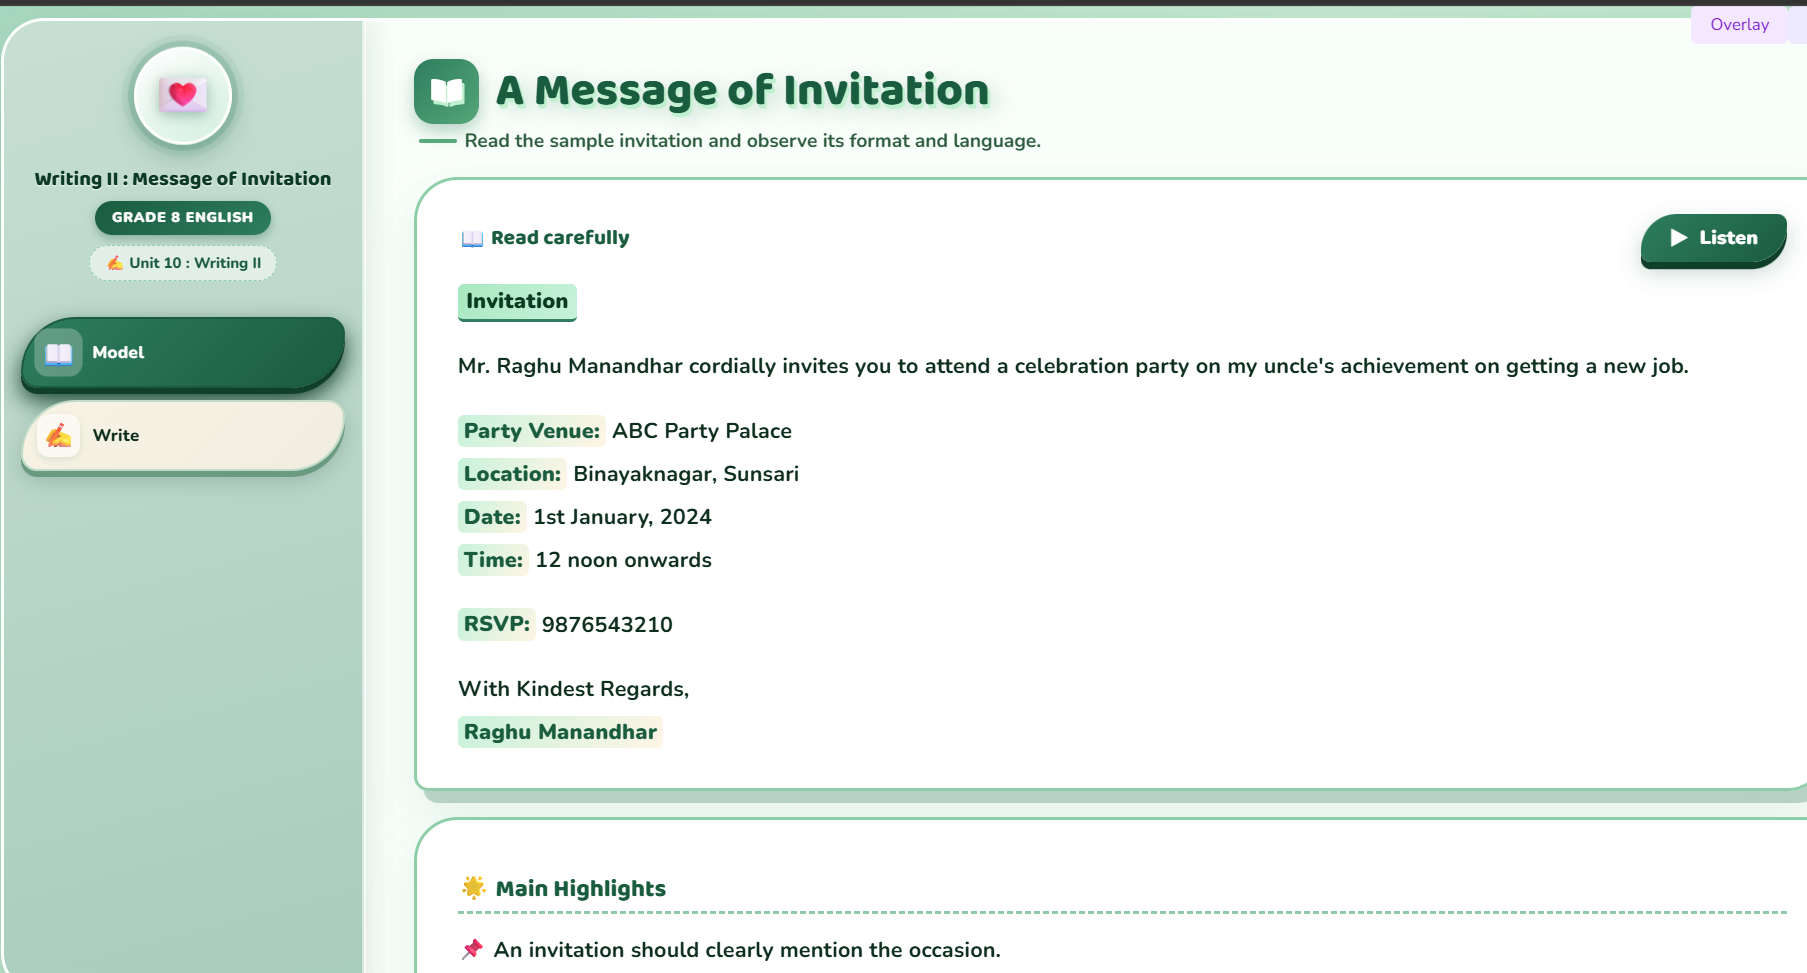Click the 'Date:' label
The image size is (1807, 973).
(492, 517)
